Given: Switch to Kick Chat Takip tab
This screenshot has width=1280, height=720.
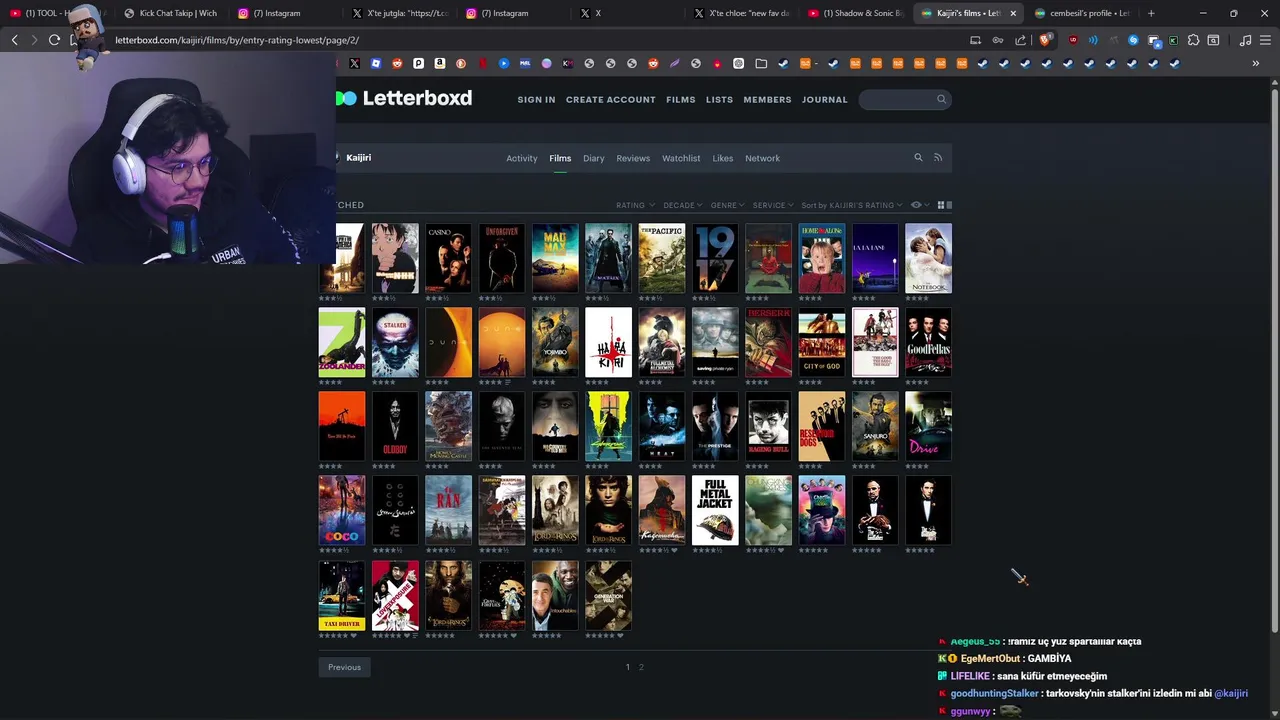Looking at the screenshot, I should tap(172, 13).
